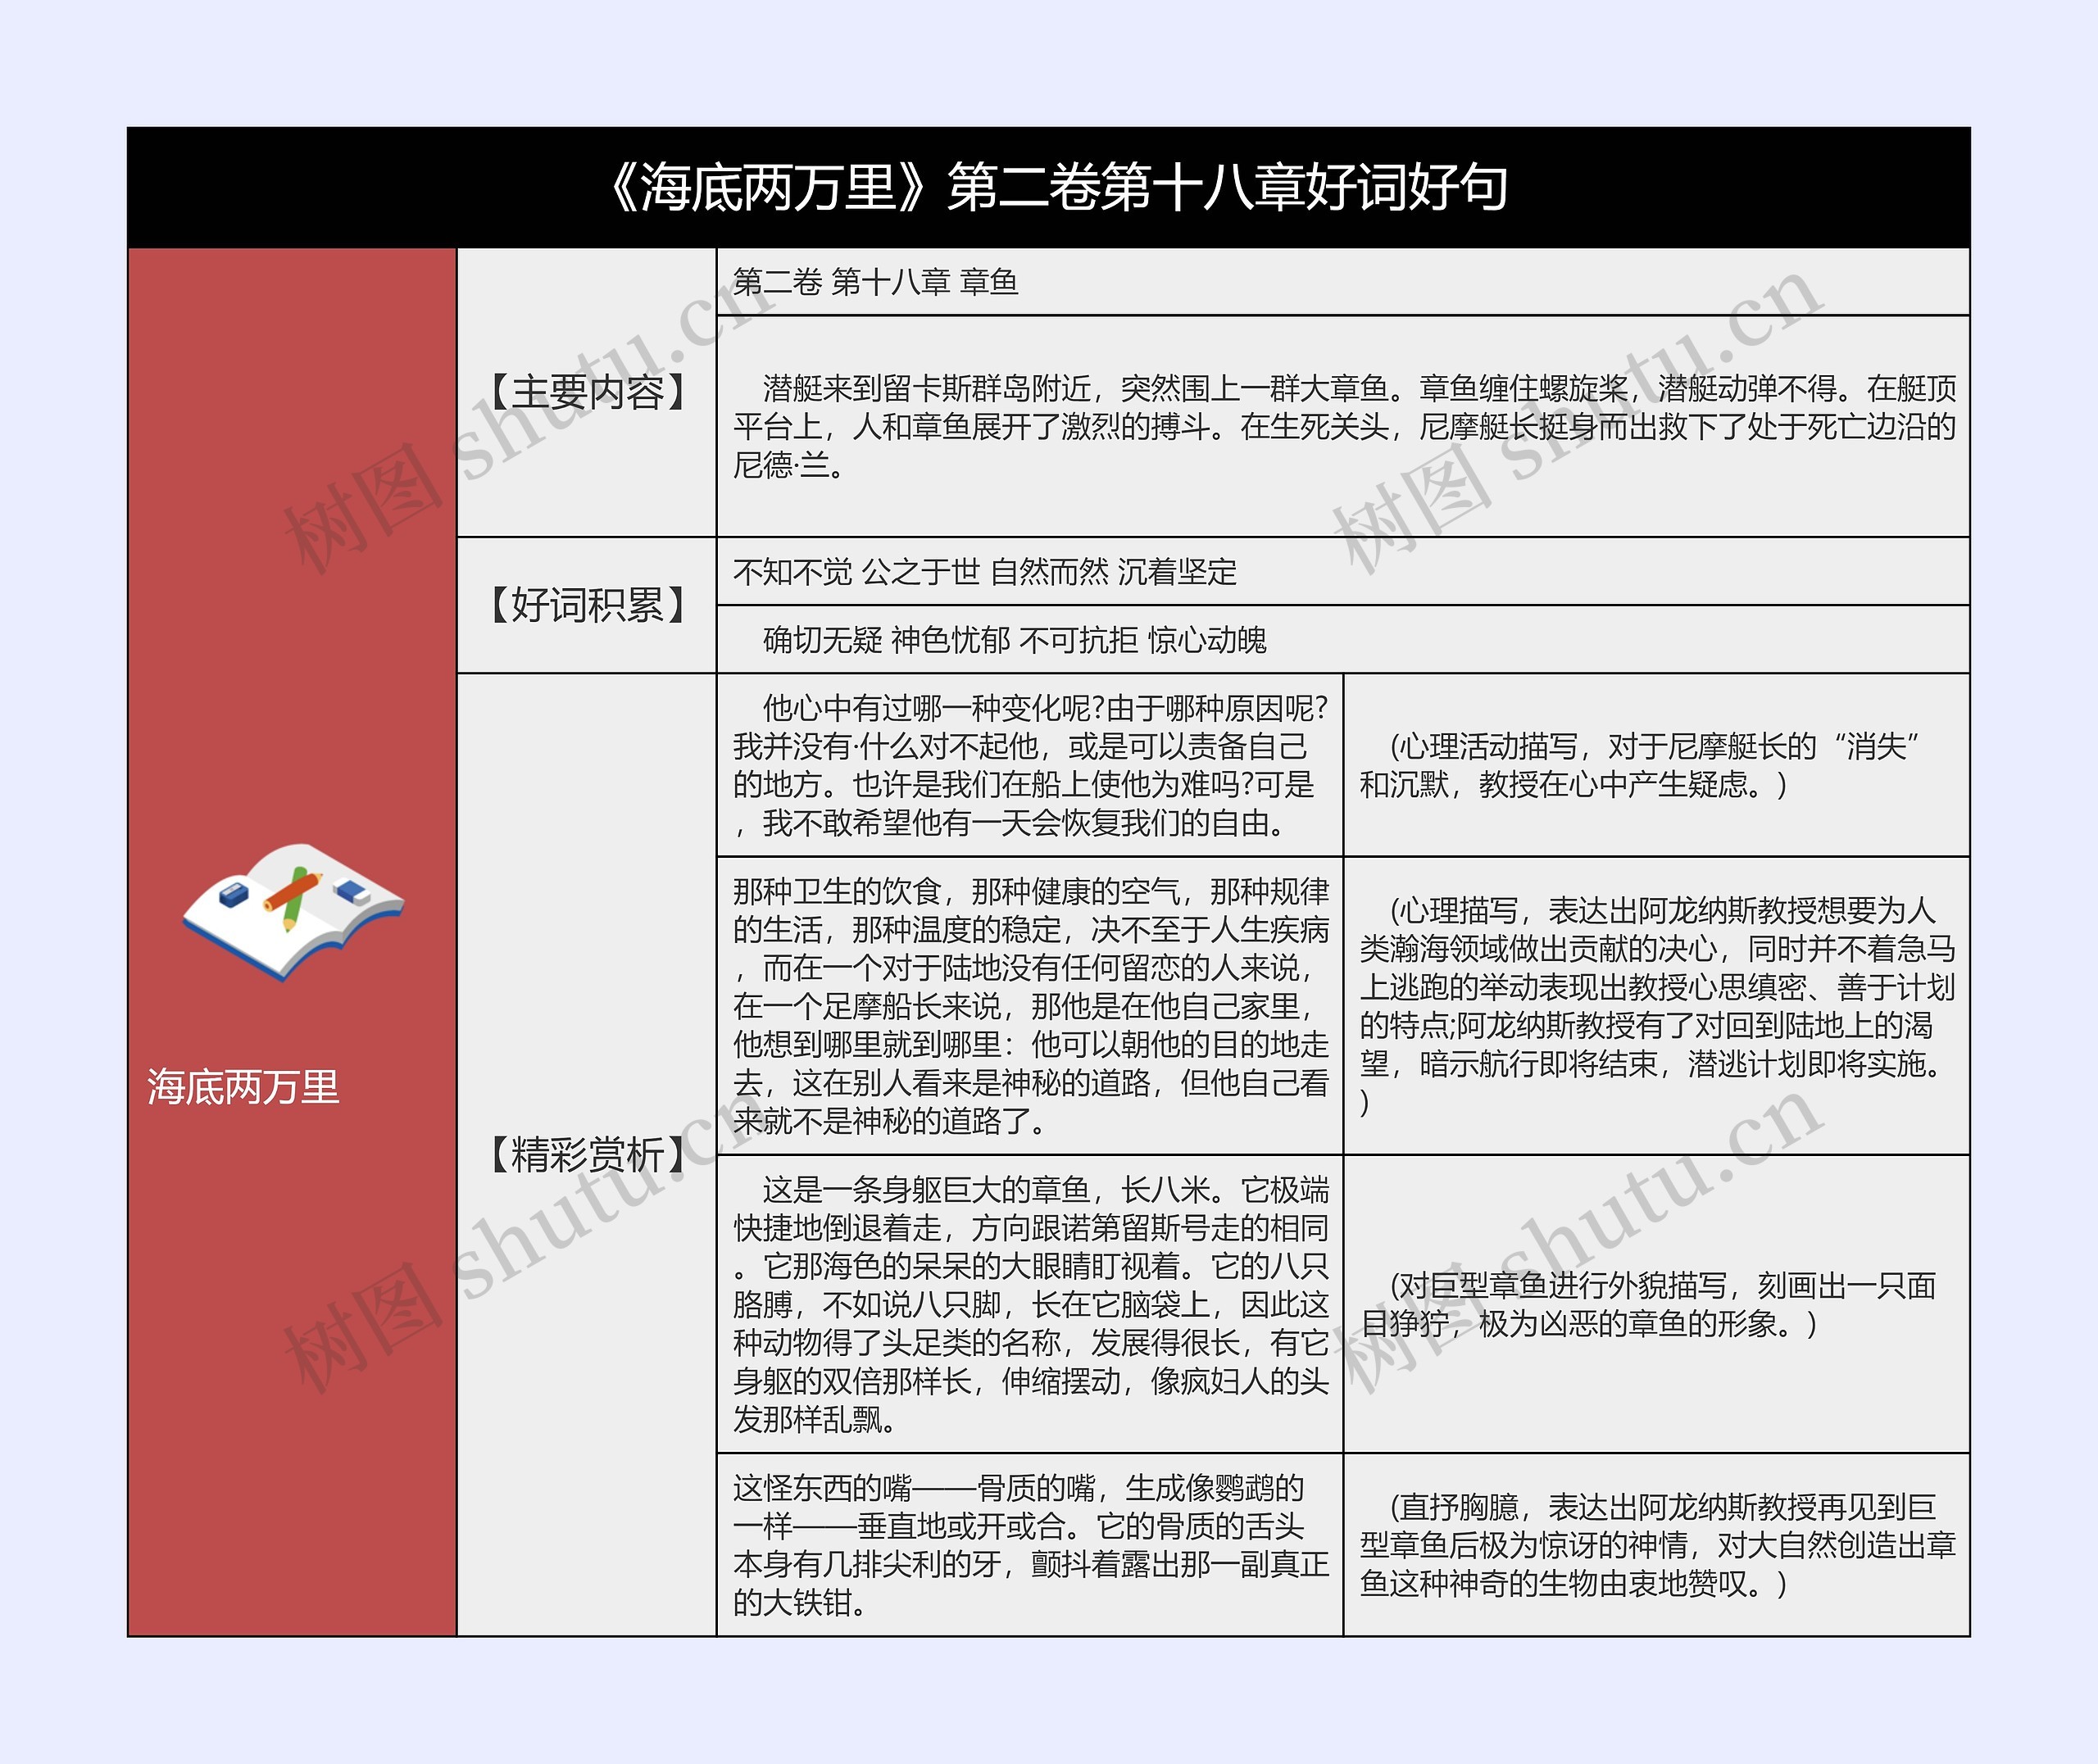Image resolution: width=2098 pixels, height=1764 pixels.
Task: Select the 【好词积累】 heading cell
Action: click(x=587, y=605)
